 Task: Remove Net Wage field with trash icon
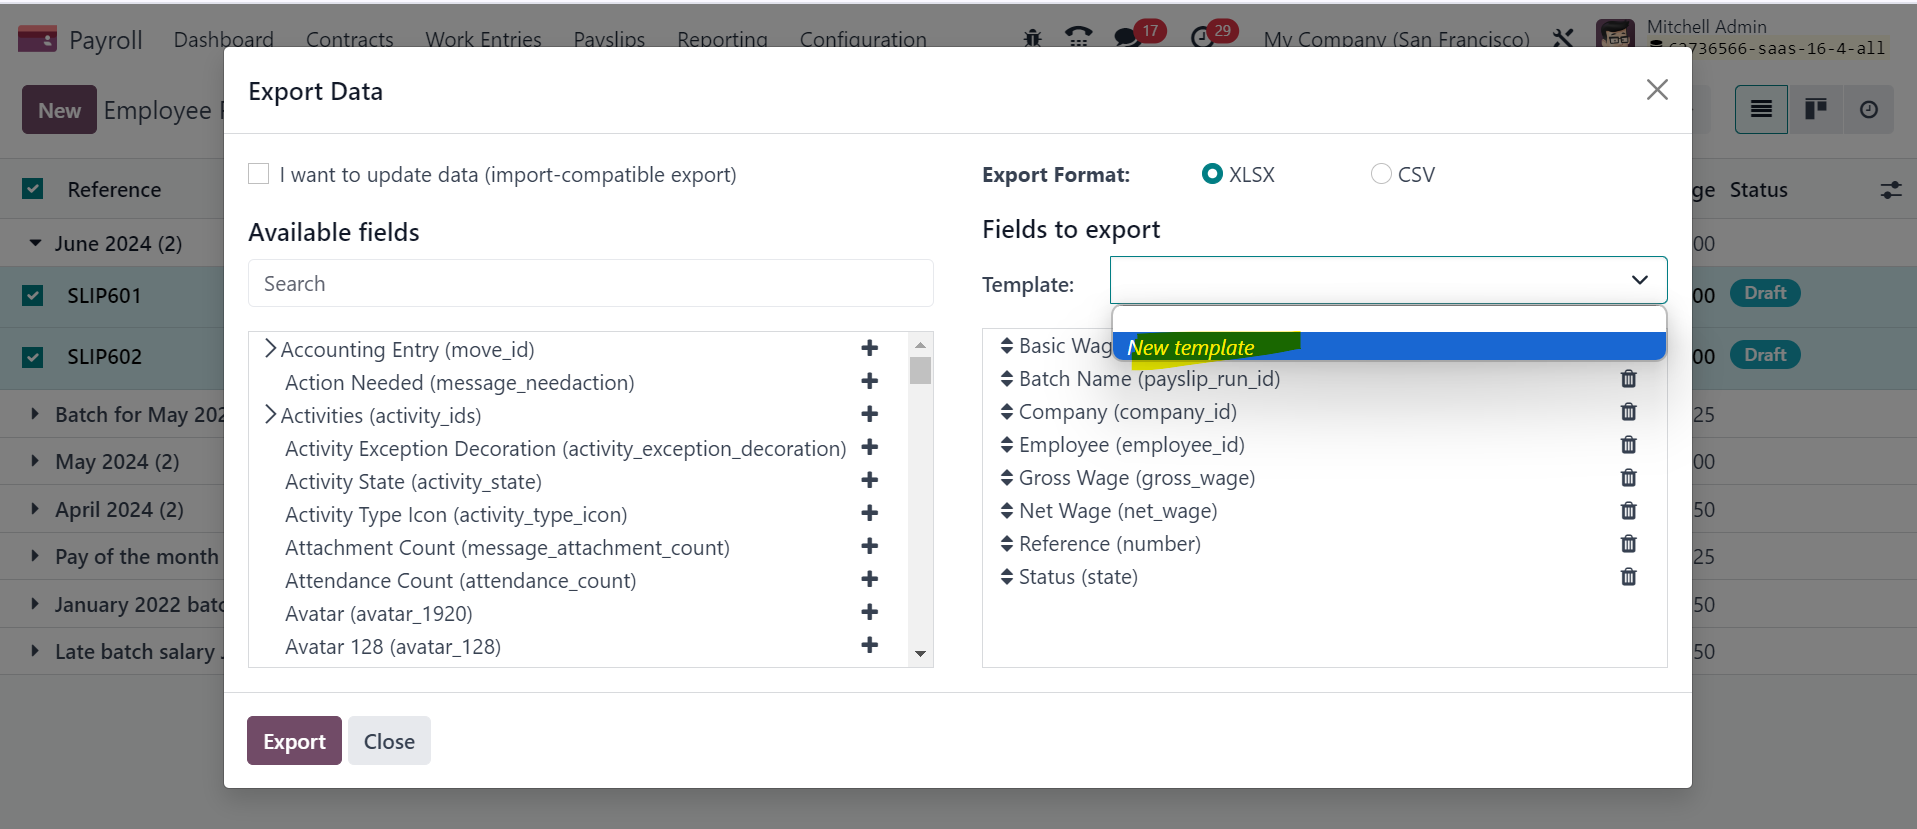pyautogui.click(x=1629, y=511)
